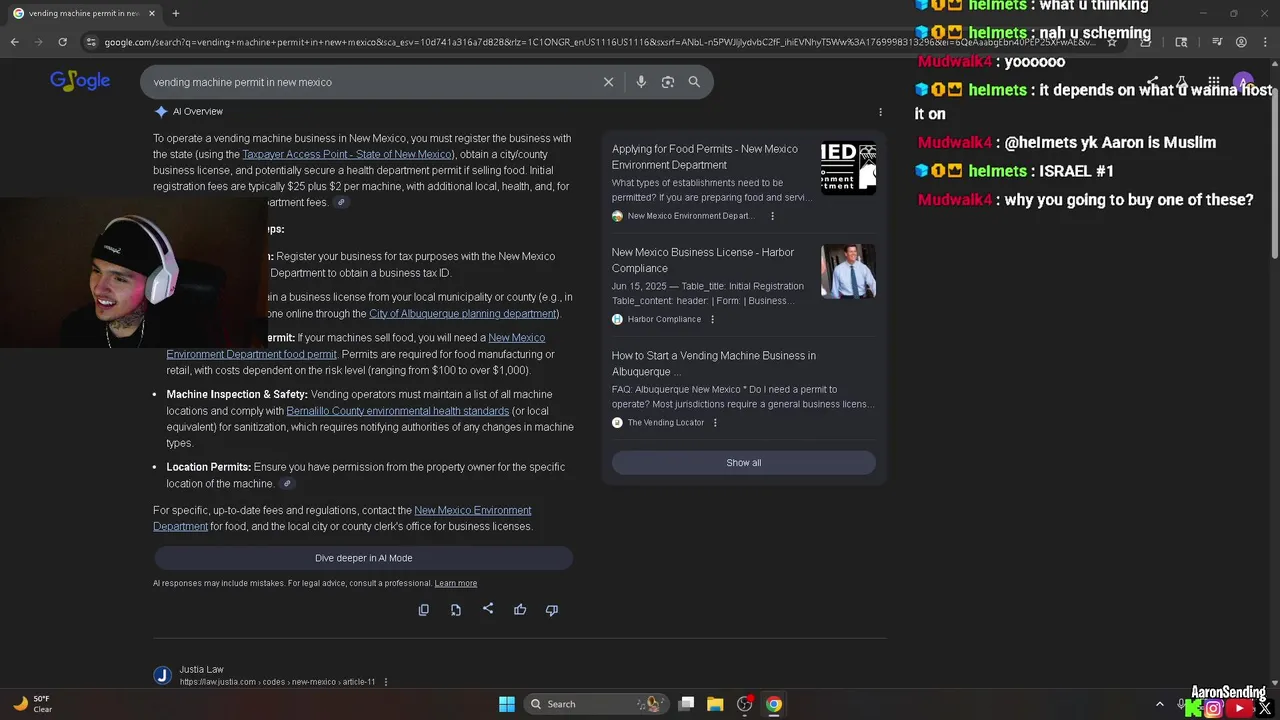Open Chrome profile icon

1241,42
